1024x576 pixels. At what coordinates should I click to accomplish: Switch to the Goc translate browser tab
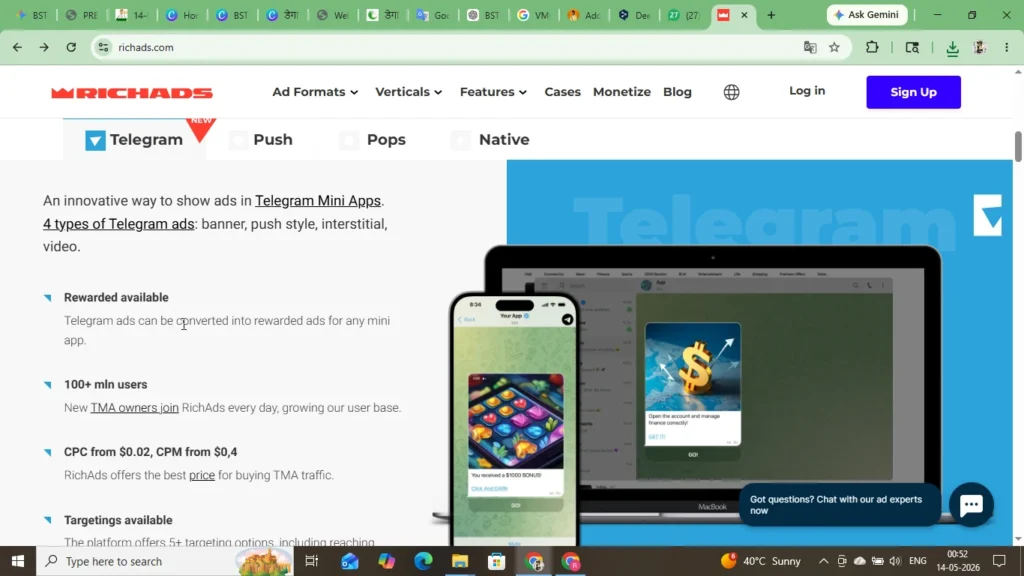coord(432,15)
